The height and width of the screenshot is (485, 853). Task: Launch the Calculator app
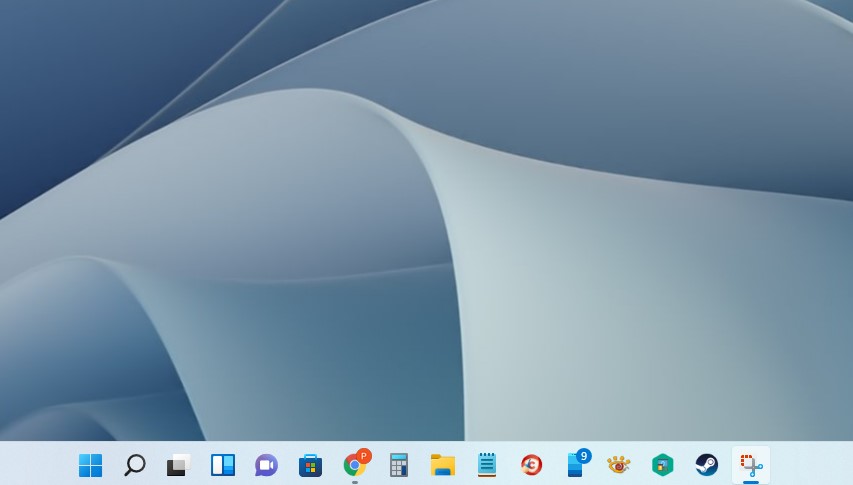click(x=399, y=465)
